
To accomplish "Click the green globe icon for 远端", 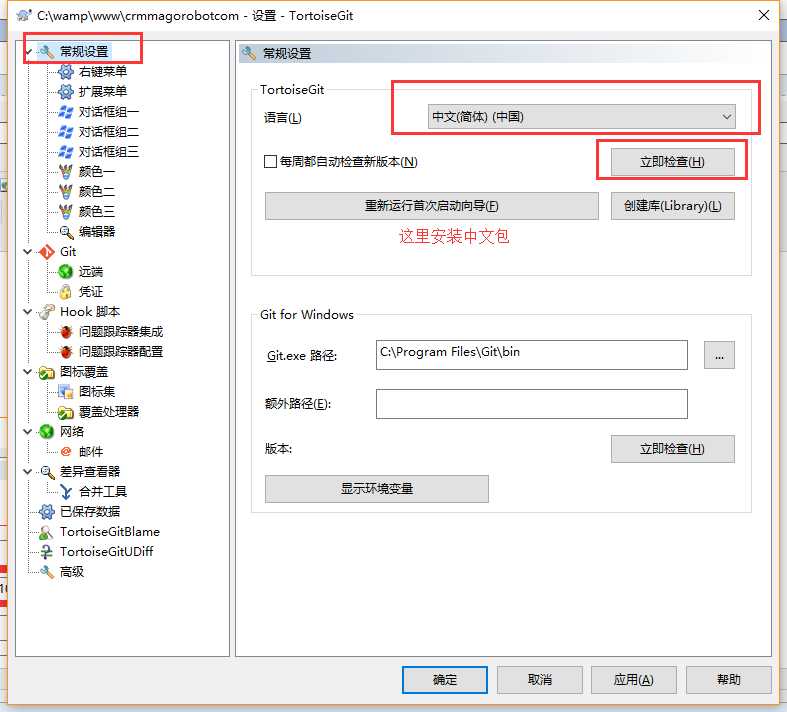I will click(66, 272).
